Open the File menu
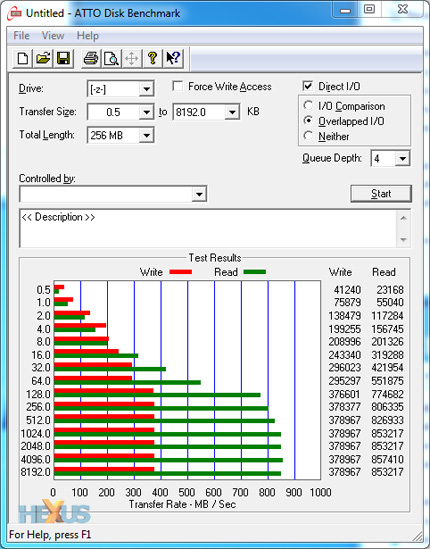Screen dimensions: 430x549 tap(21, 36)
